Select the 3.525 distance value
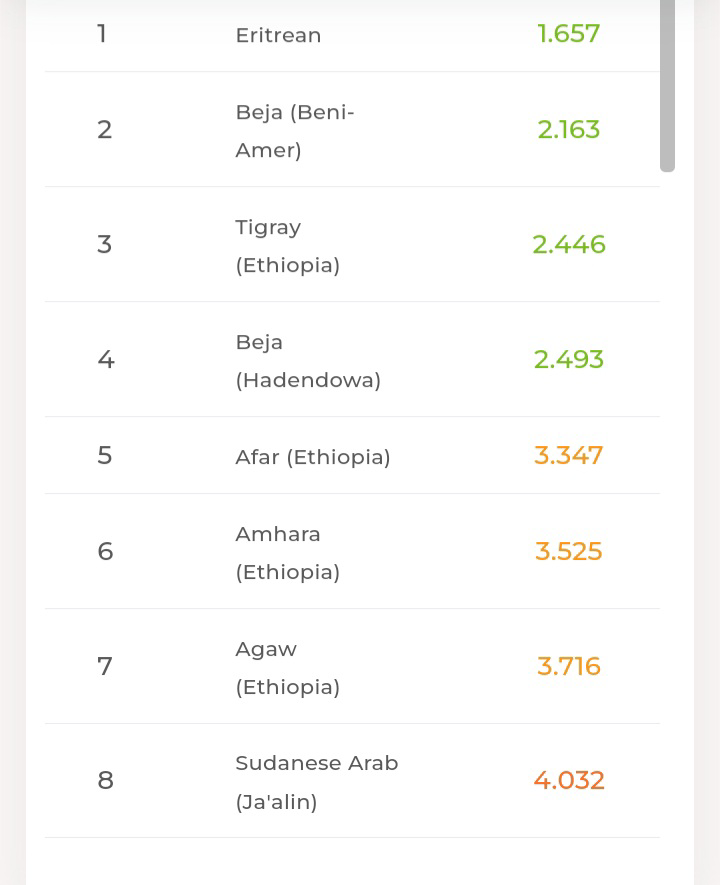Viewport: 720px width, 885px height. tap(568, 552)
